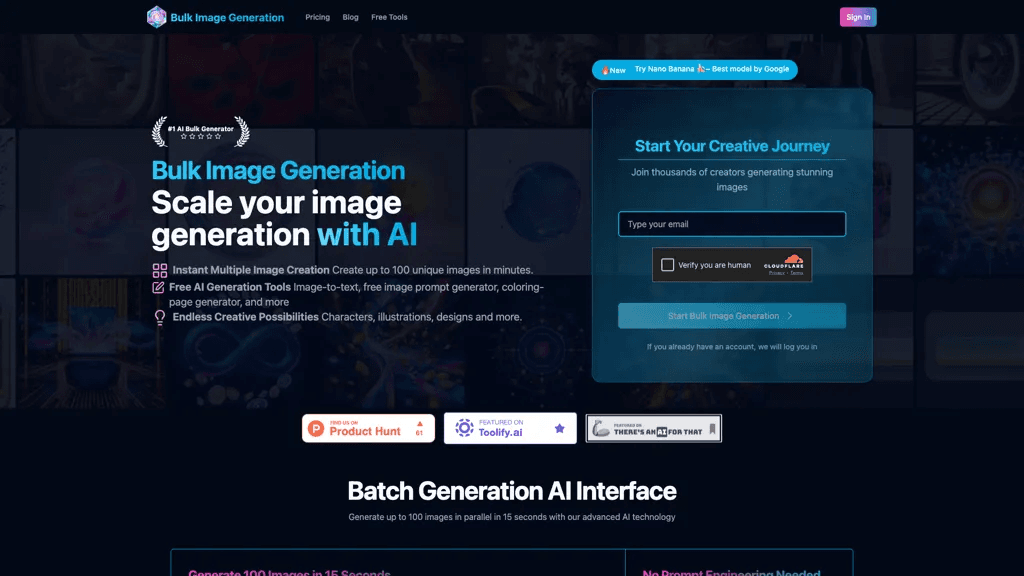Click the star icon on Toolify badge
The image size is (1024, 576).
point(560,428)
